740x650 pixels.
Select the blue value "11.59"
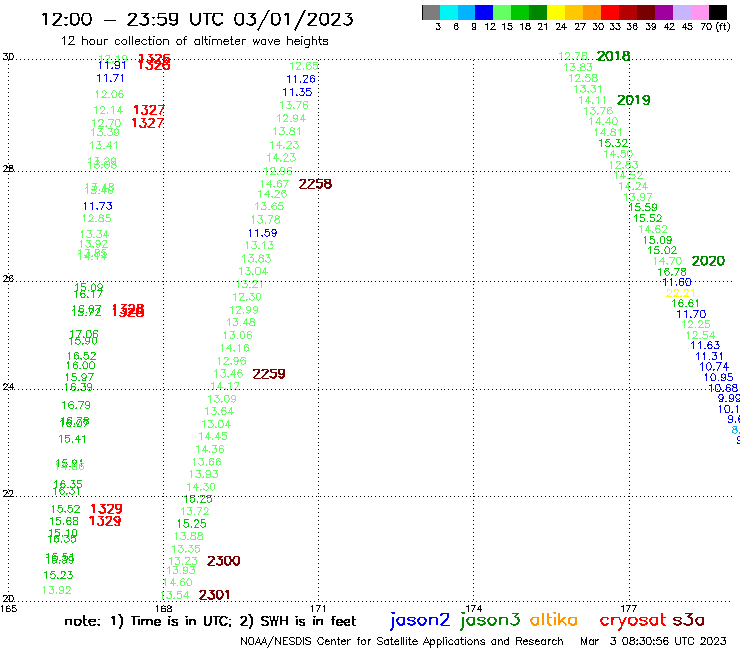click(262, 233)
